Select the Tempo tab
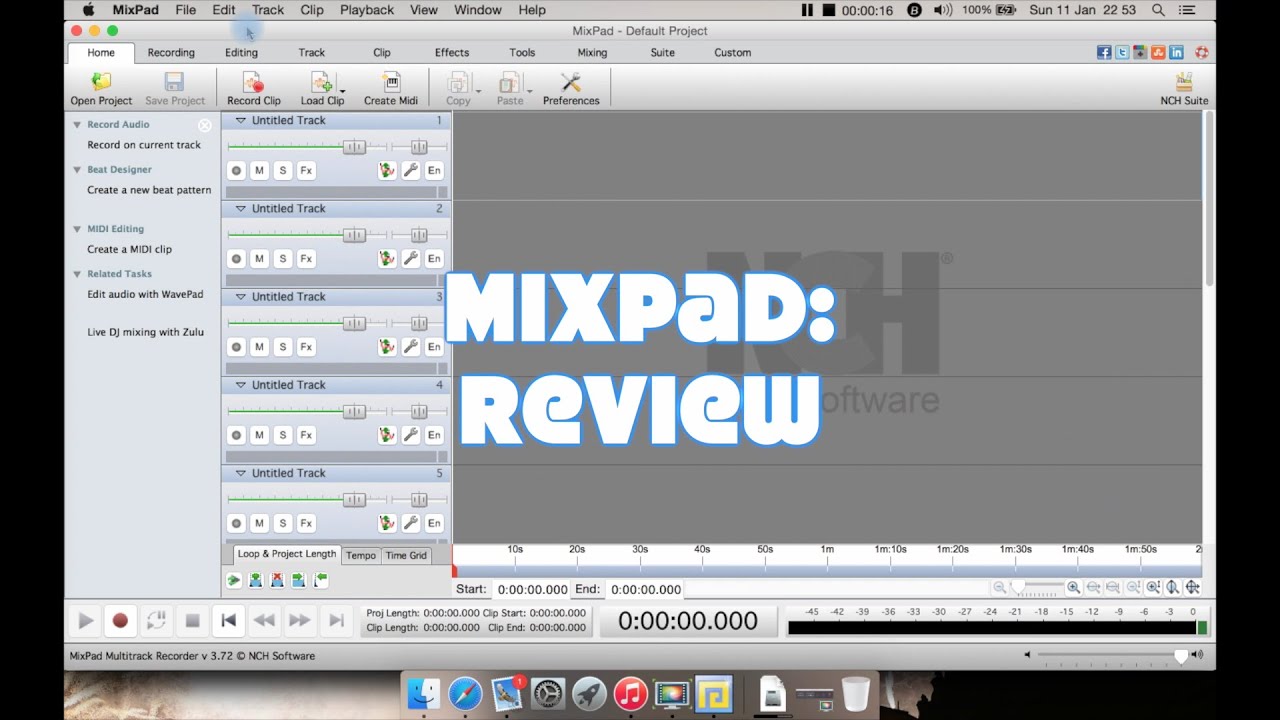Image resolution: width=1280 pixels, height=720 pixels. click(x=361, y=556)
